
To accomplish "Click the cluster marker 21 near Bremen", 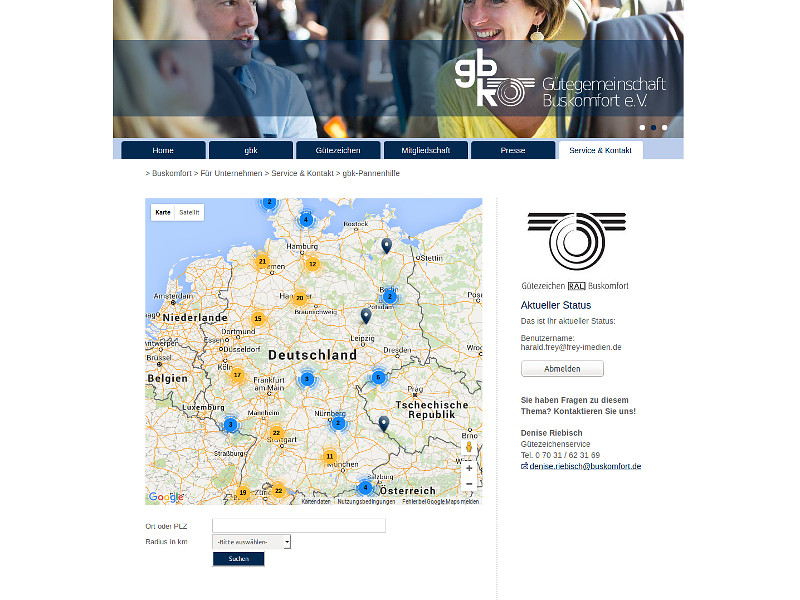I will coord(262,261).
